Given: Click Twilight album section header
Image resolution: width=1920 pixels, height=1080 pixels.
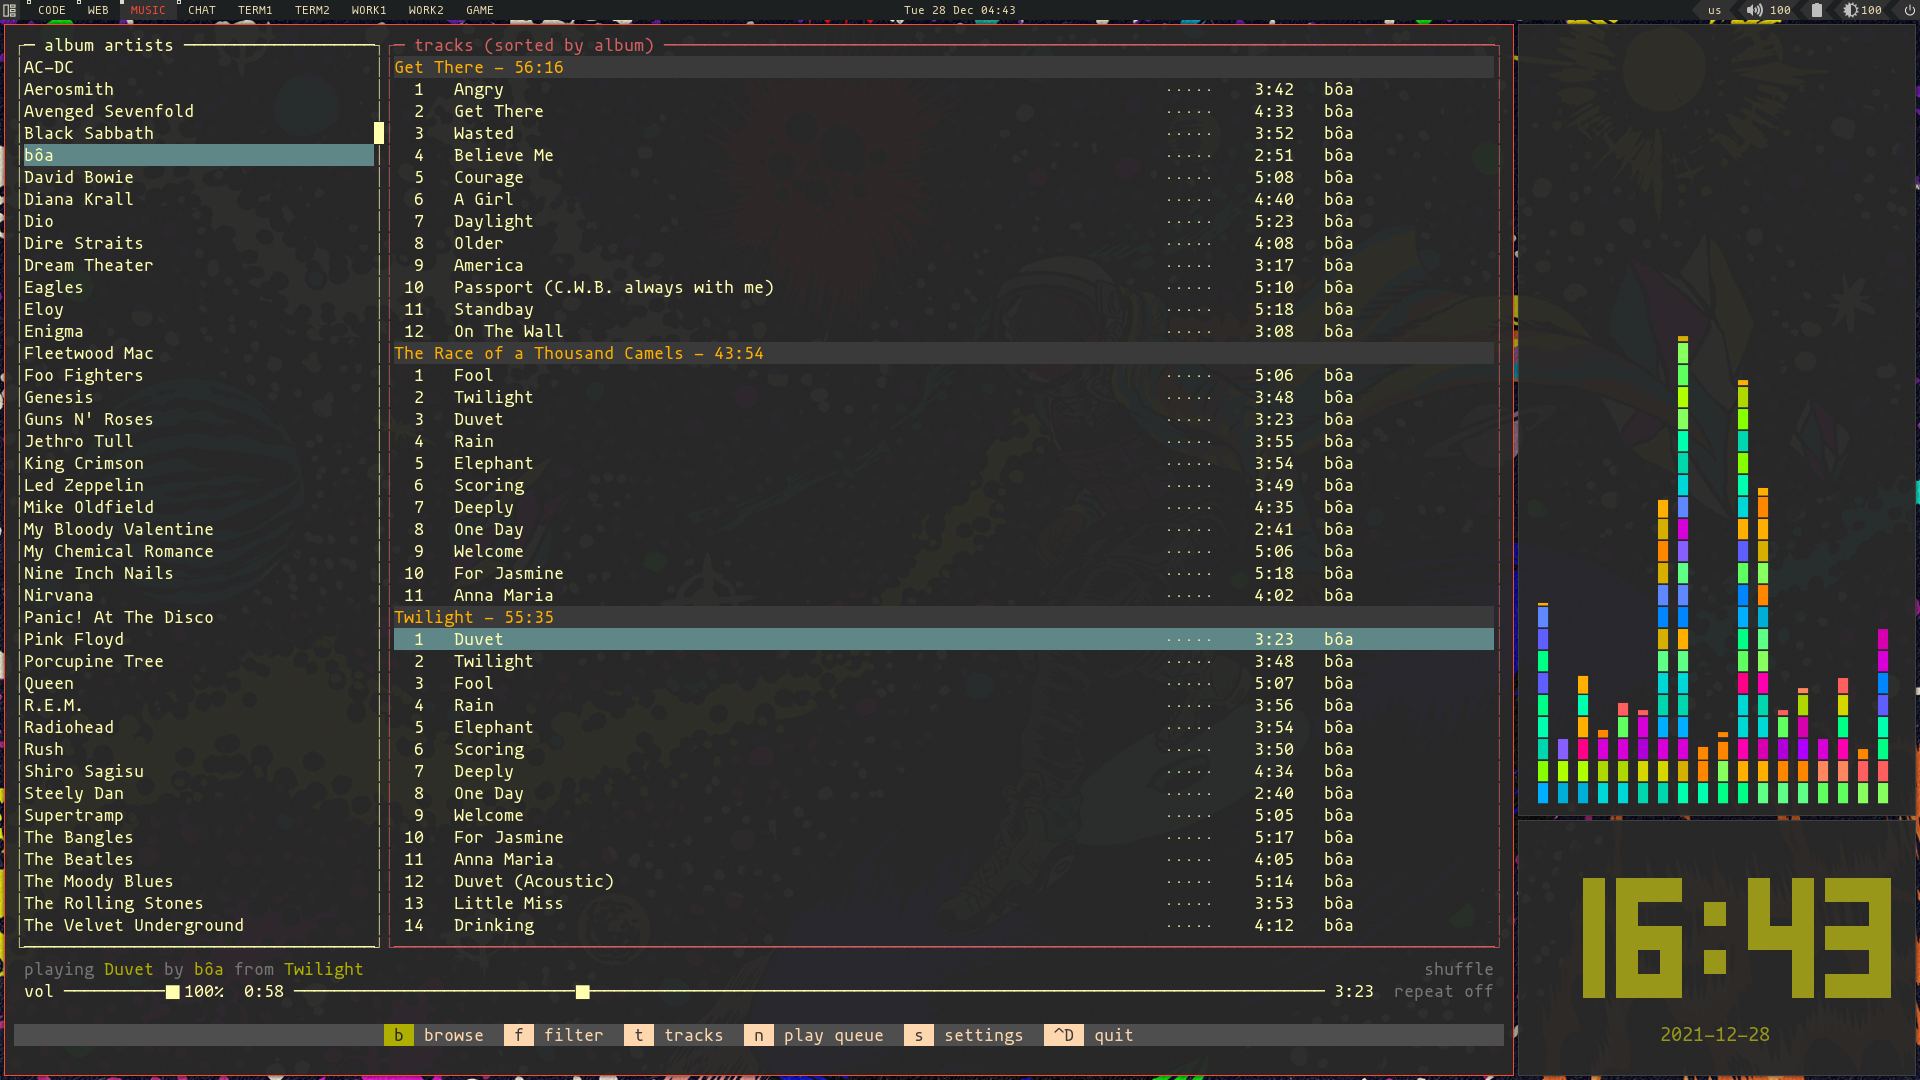Looking at the screenshot, I should pos(473,617).
